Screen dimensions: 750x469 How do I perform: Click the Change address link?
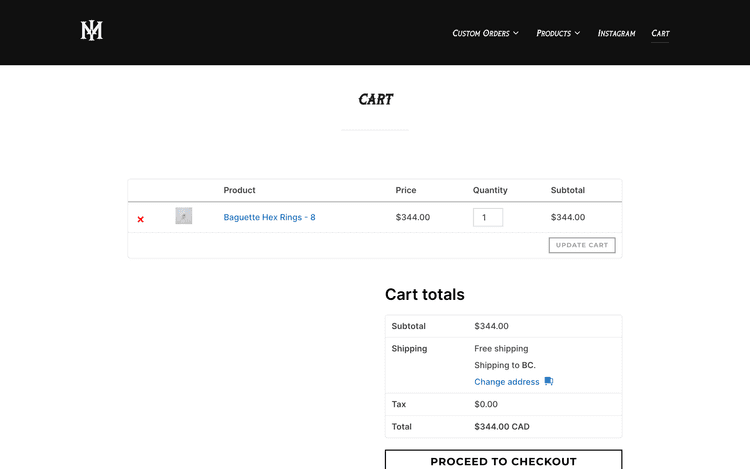click(x=507, y=382)
